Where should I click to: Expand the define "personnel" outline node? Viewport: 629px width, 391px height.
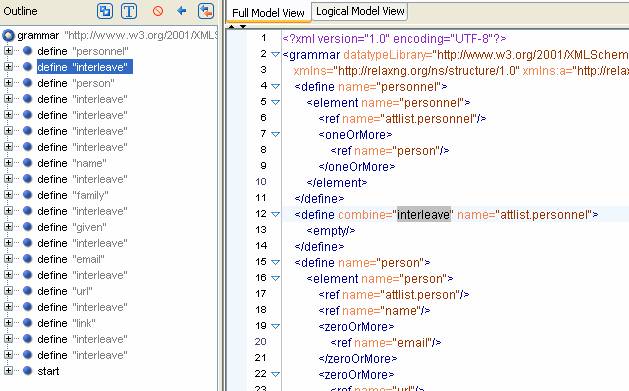pyautogui.click(x=8, y=51)
